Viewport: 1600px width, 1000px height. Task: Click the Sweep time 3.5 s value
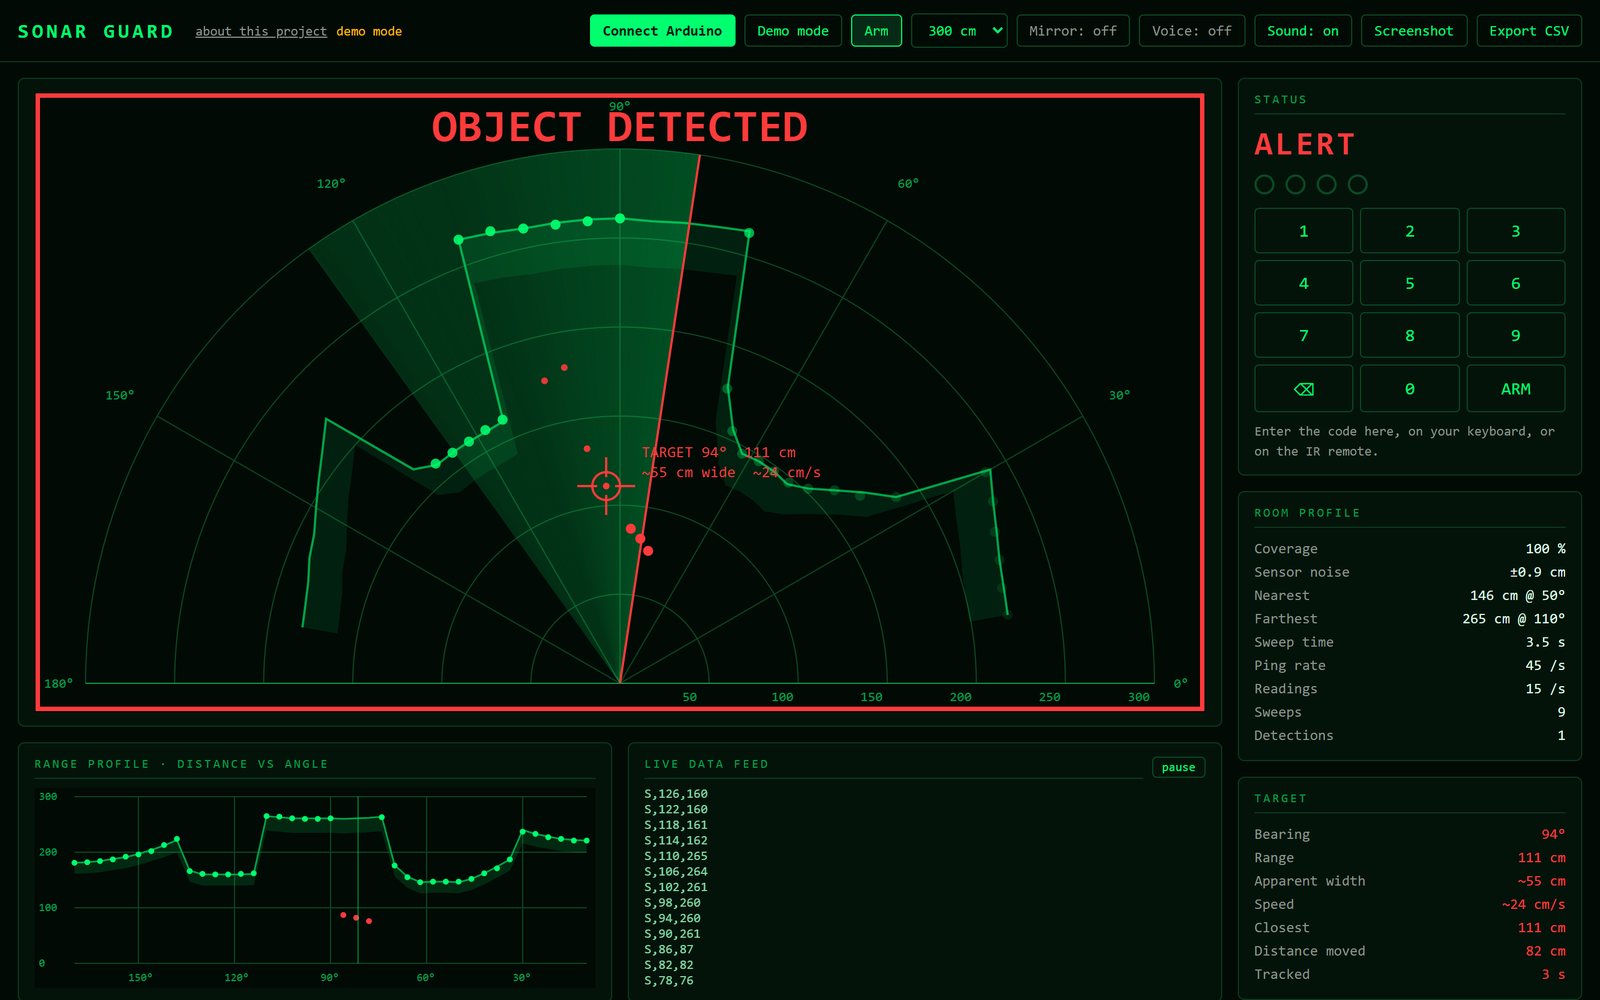tap(1545, 642)
